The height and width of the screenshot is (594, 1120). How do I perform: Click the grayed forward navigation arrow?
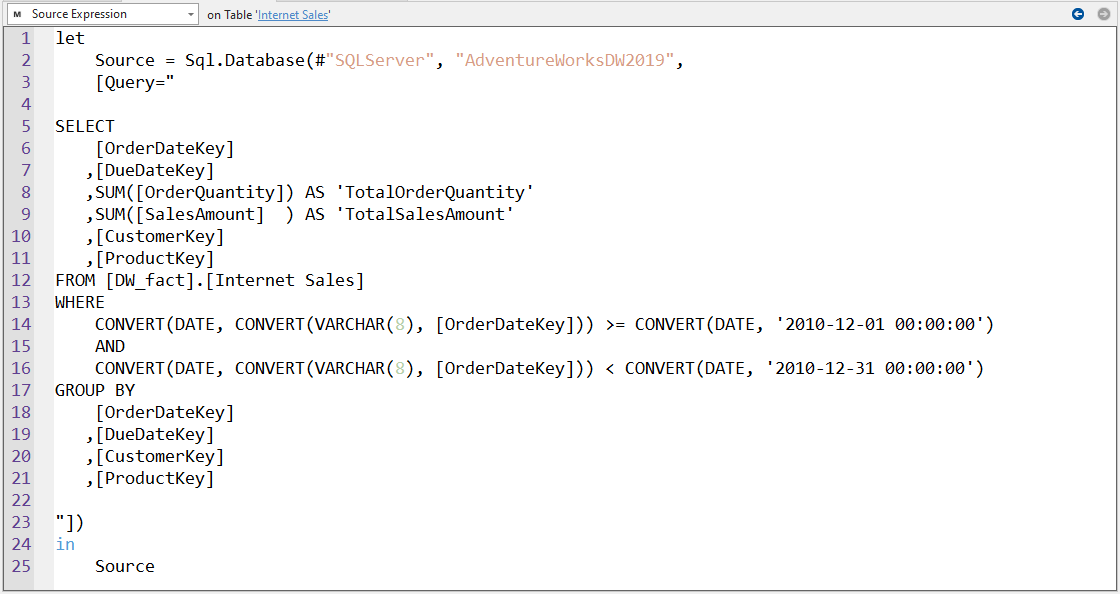coord(1104,14)
